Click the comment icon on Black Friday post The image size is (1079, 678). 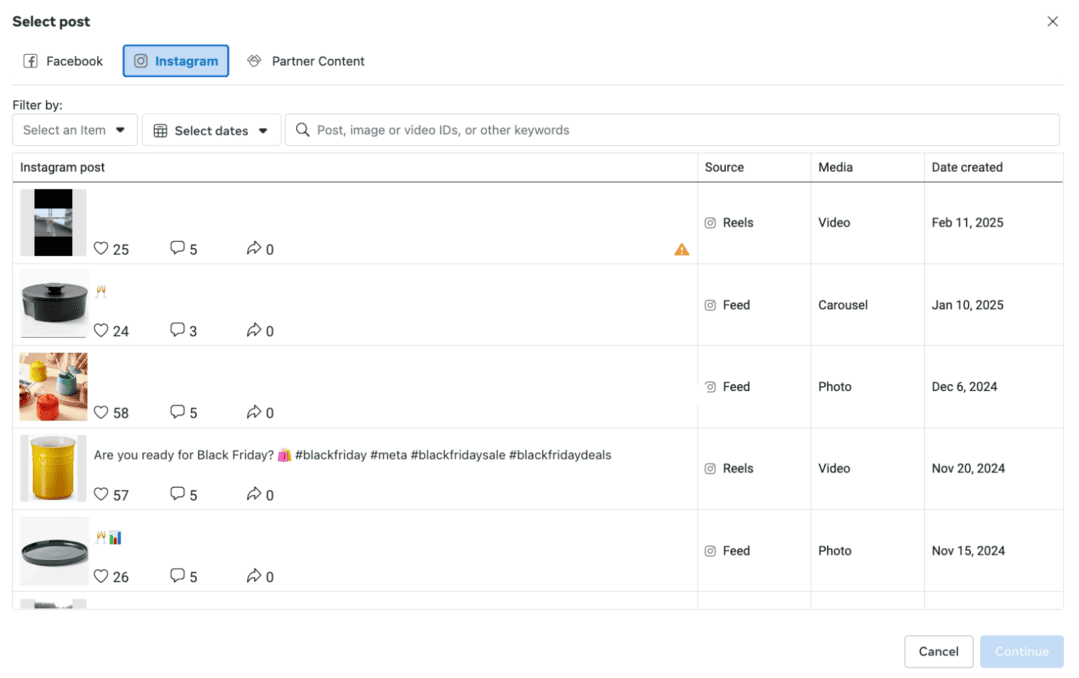pos(178,494)
